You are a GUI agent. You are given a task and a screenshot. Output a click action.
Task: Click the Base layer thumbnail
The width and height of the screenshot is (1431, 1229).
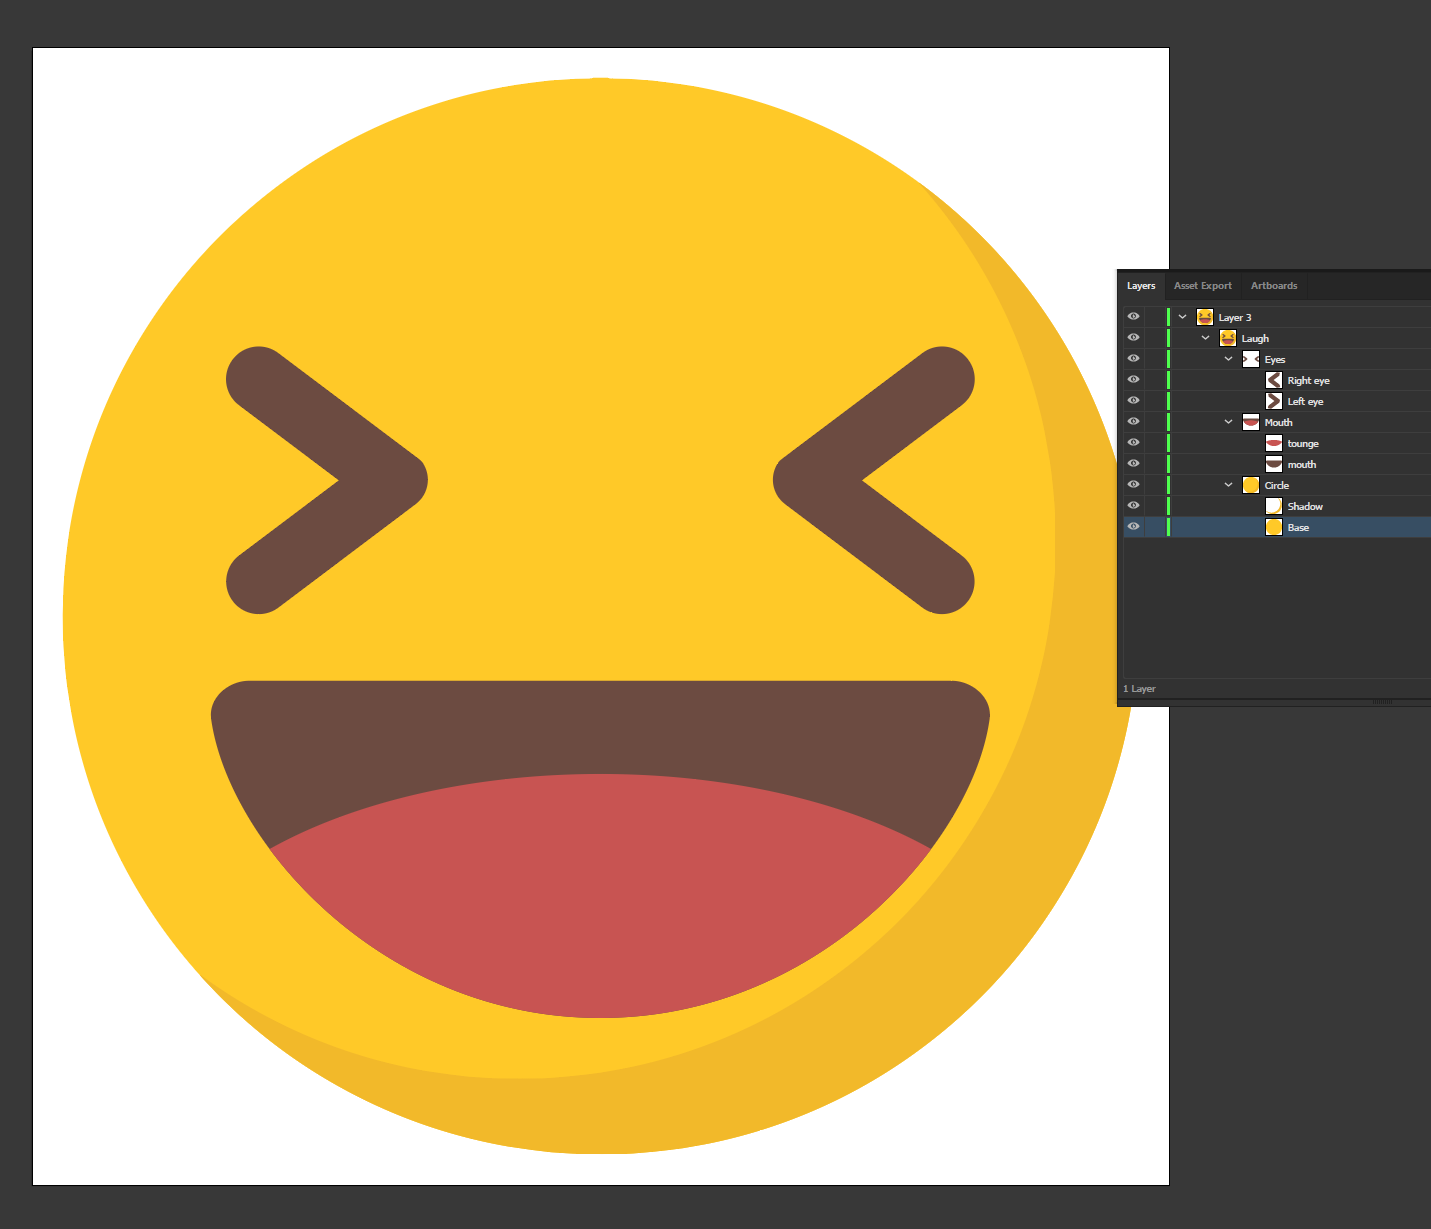point(1274,527)
